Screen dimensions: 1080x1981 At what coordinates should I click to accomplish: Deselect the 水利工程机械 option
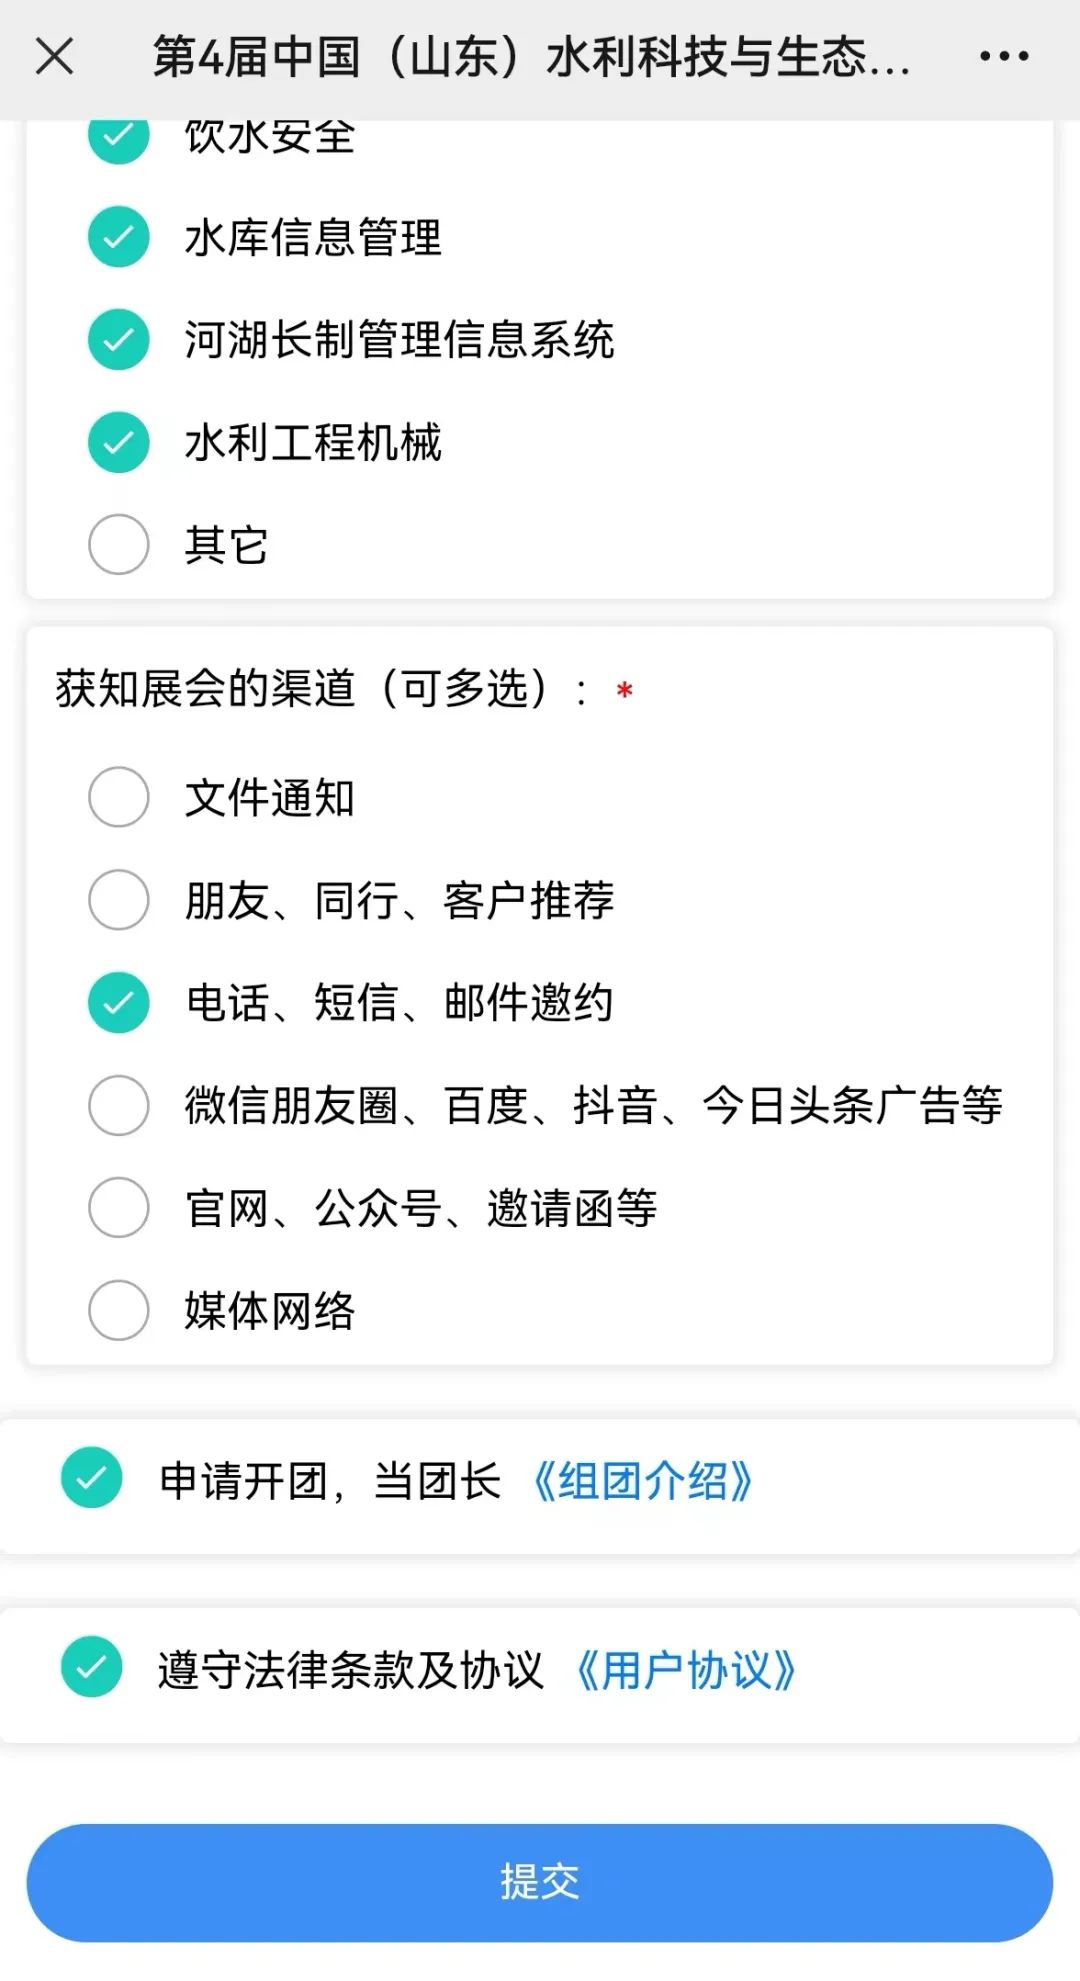[x=119, y=442]
